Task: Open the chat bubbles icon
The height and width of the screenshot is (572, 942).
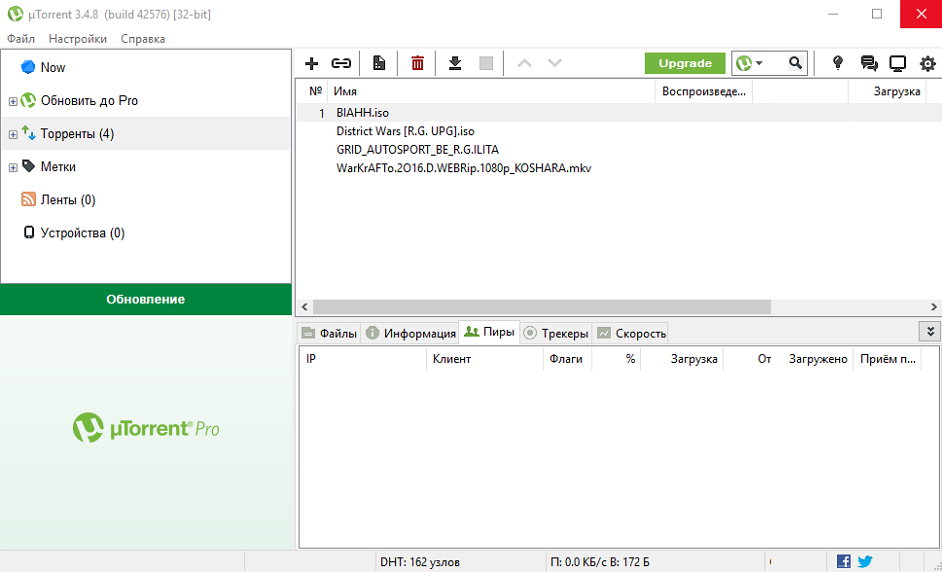Action: [869, 63]
